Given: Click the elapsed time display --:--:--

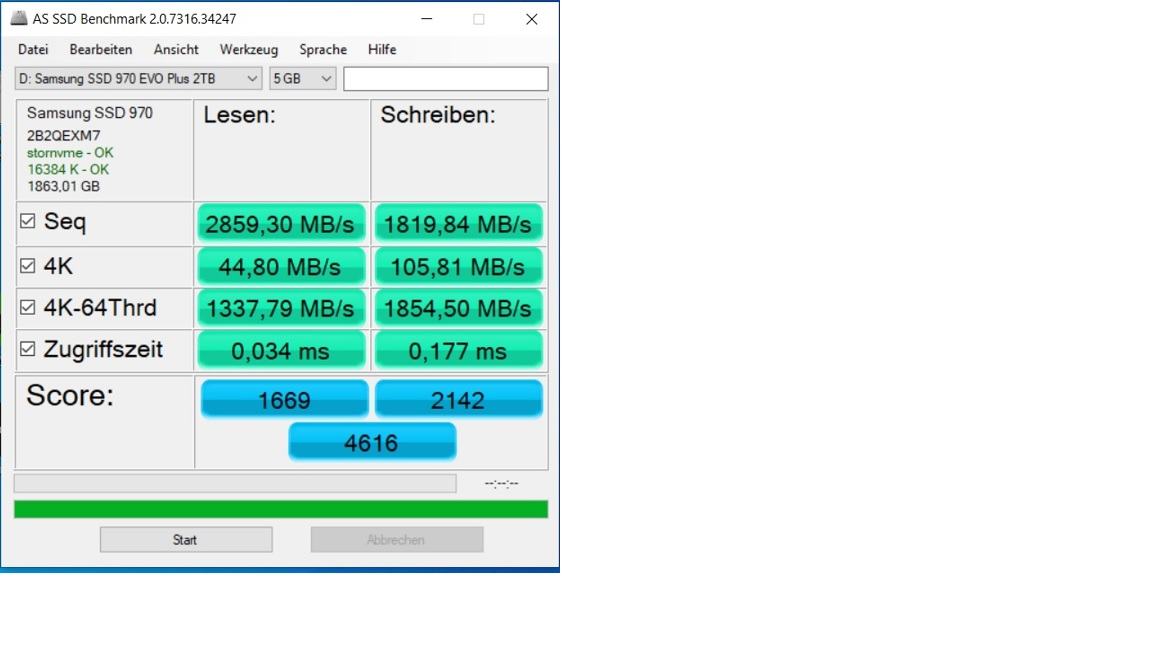Looking at the screenshot, I should (502, 483).
